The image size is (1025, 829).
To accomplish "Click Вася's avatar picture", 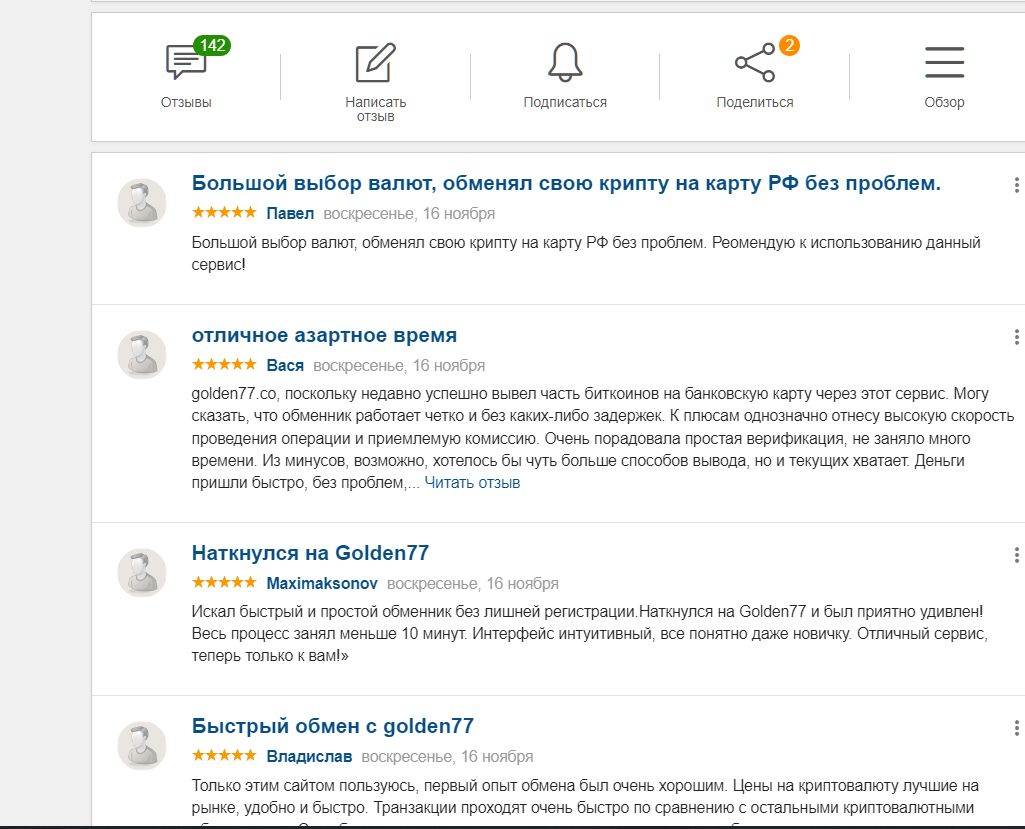I will pos(142,355).
